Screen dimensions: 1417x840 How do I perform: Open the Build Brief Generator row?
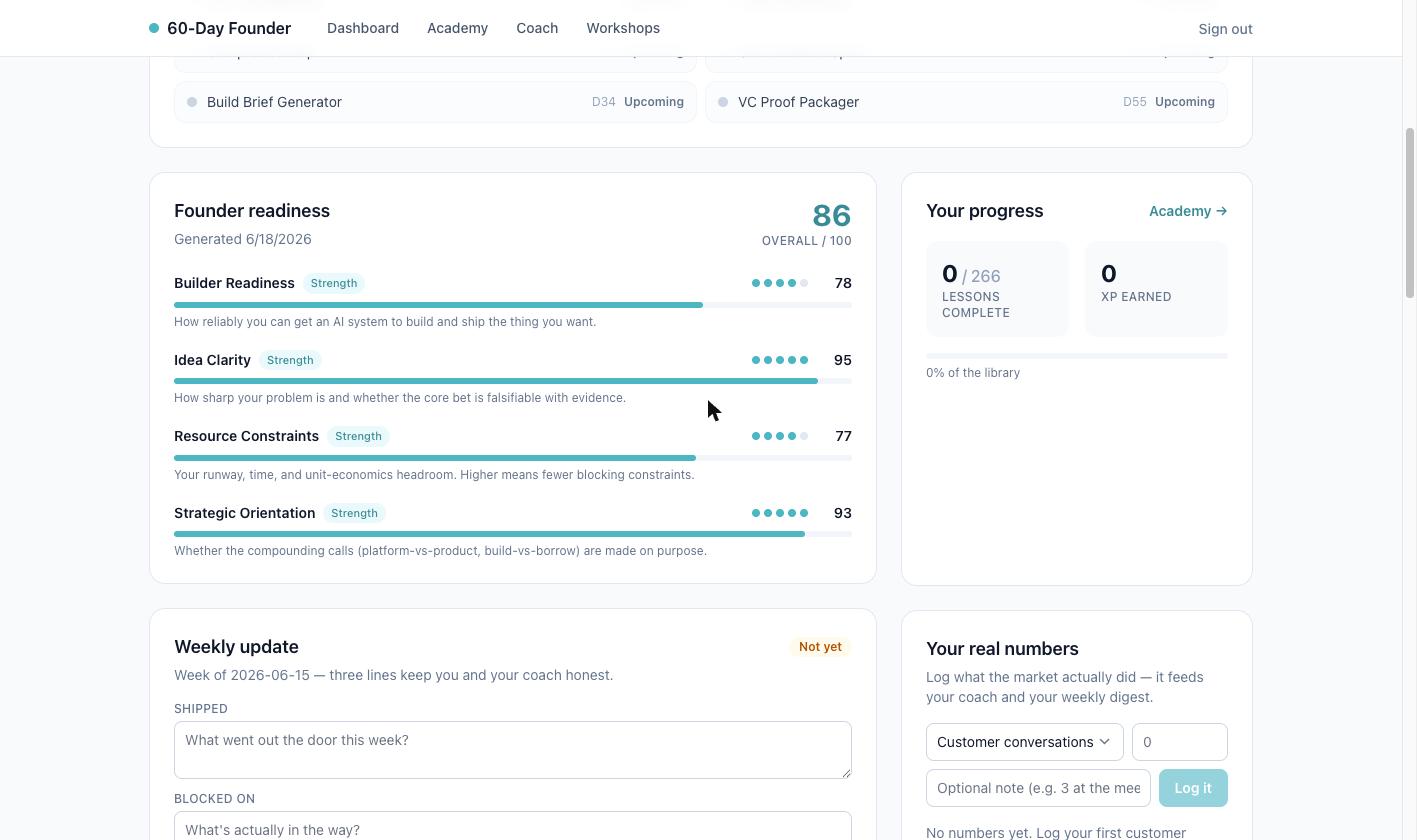coord(436,102)
